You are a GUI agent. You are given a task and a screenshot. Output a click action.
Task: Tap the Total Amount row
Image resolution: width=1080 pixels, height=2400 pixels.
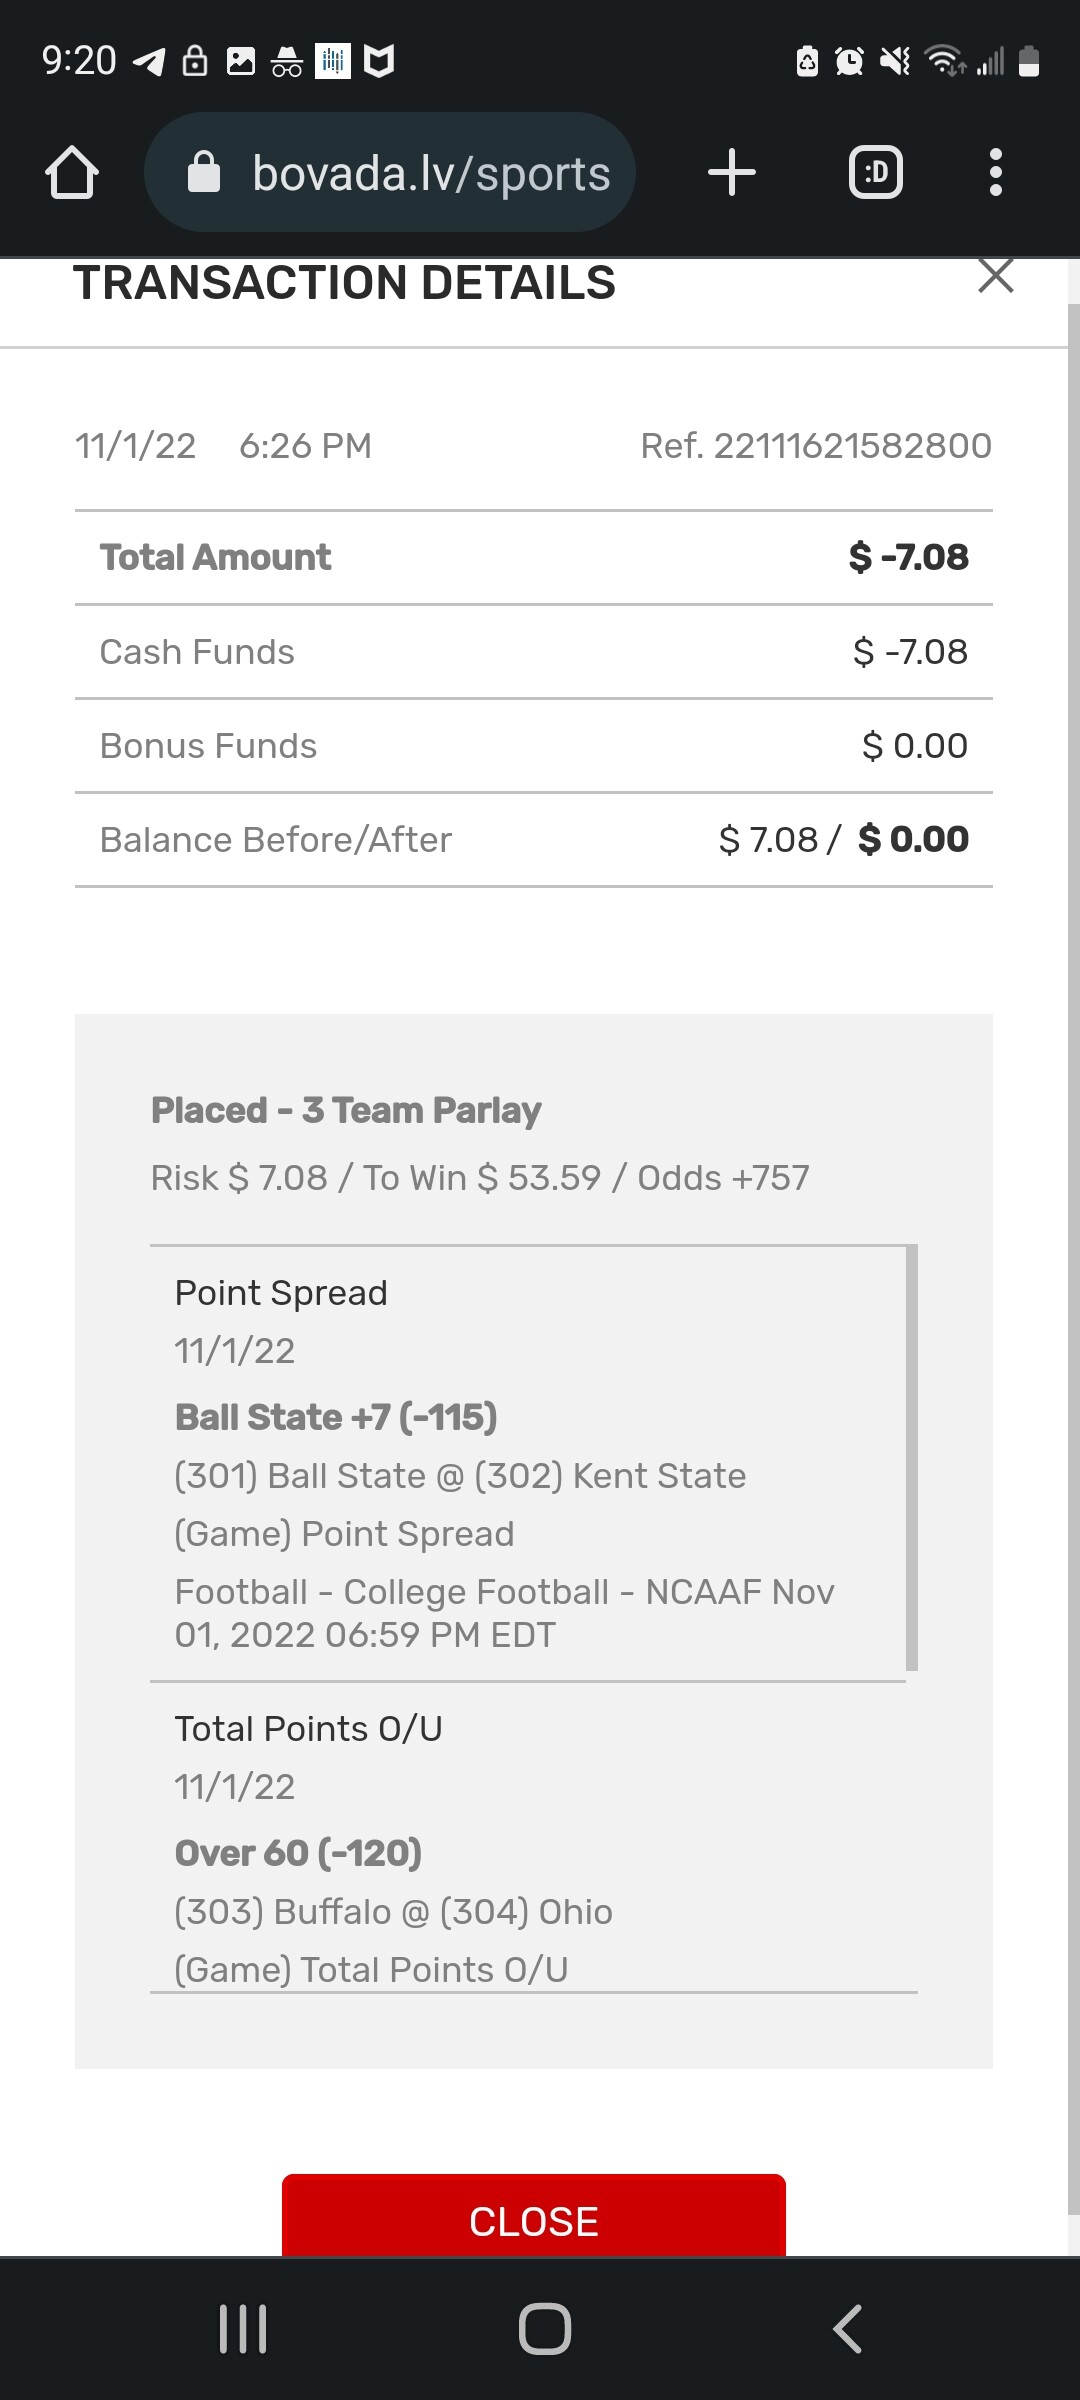point(533,557)
